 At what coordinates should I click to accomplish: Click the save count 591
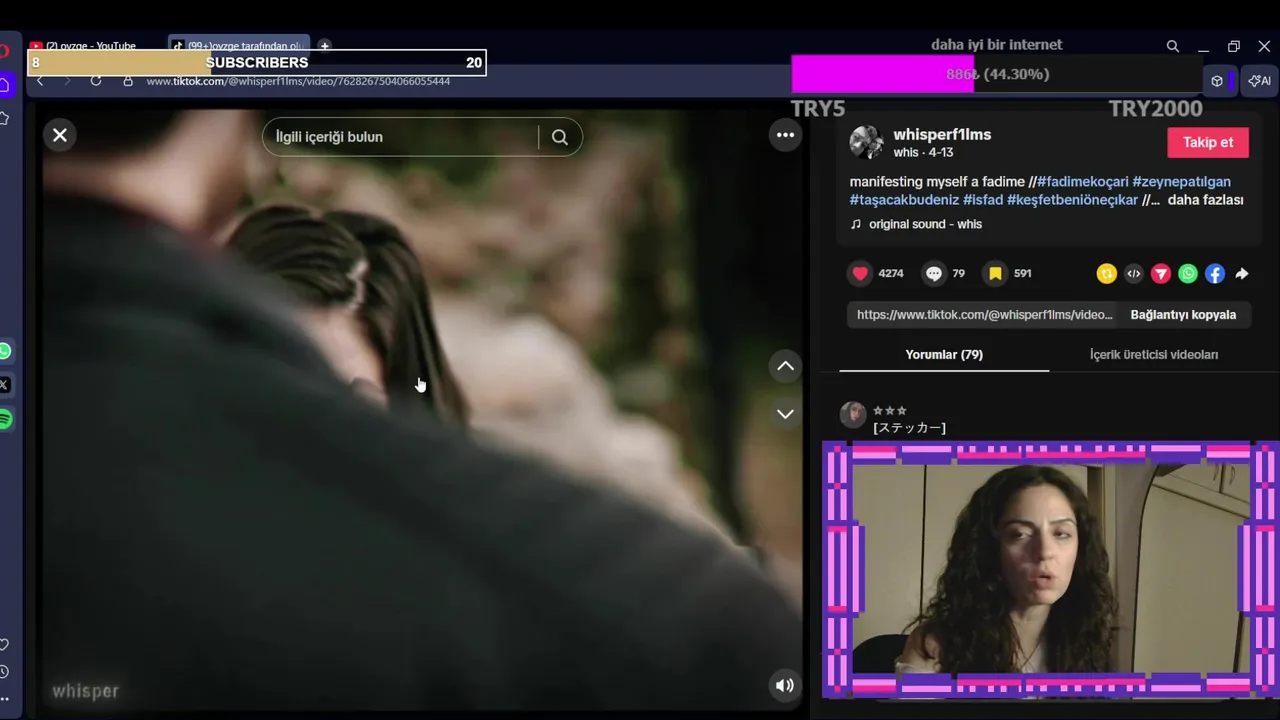(1022, 273)
